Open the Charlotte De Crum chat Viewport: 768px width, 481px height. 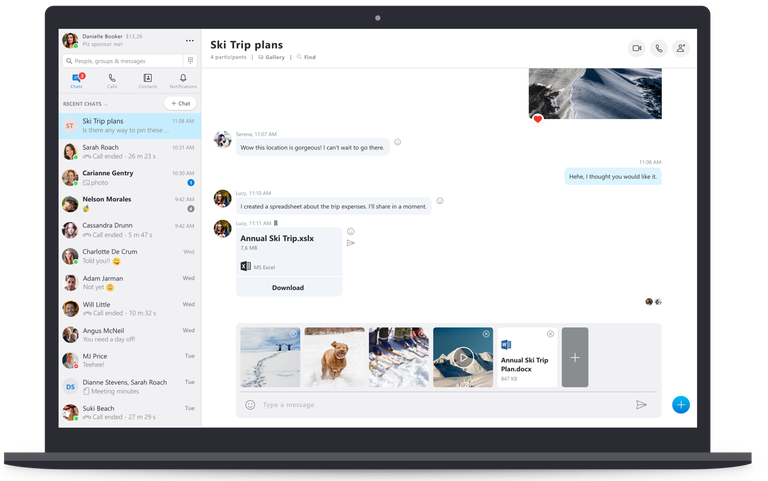point(130,256)
